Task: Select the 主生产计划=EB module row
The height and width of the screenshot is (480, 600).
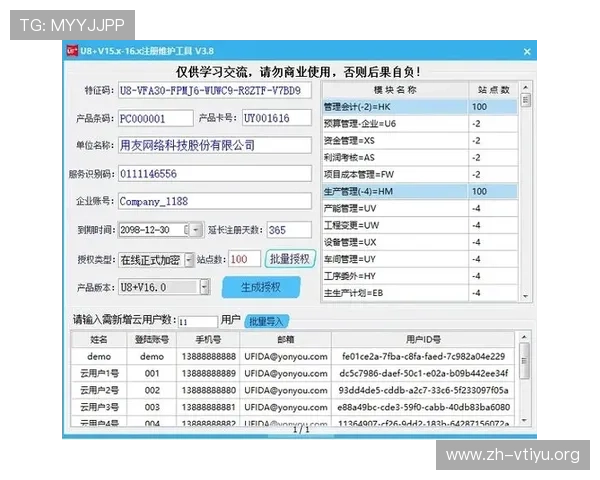Action: click(x=420, y=293)
